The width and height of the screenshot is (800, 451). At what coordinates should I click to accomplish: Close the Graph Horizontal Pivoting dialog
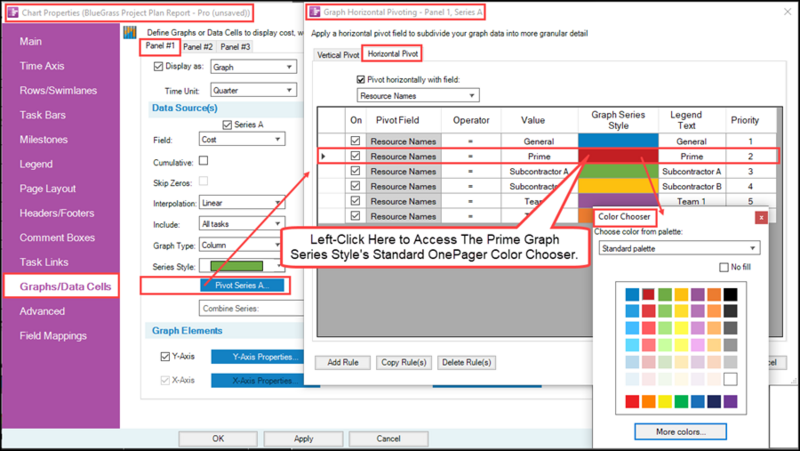787,11
